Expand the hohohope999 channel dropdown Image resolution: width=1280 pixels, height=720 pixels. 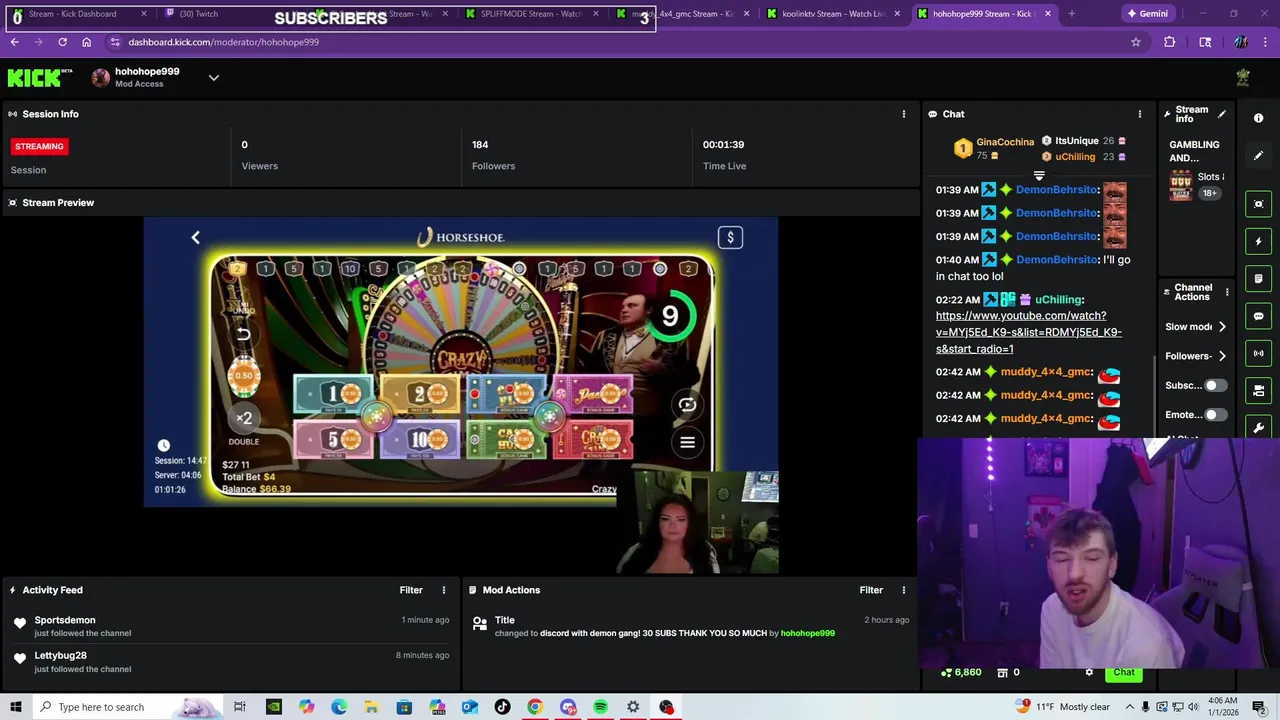[x=213, y=78]
